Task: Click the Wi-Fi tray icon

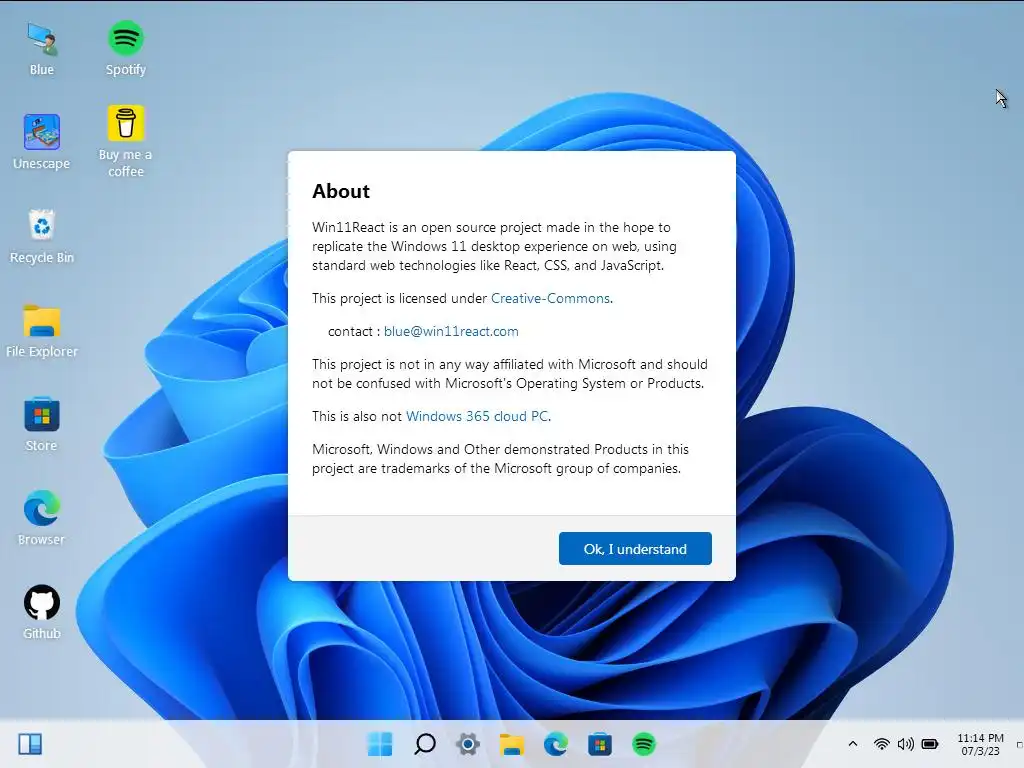Action: click(x=882, y=744)
